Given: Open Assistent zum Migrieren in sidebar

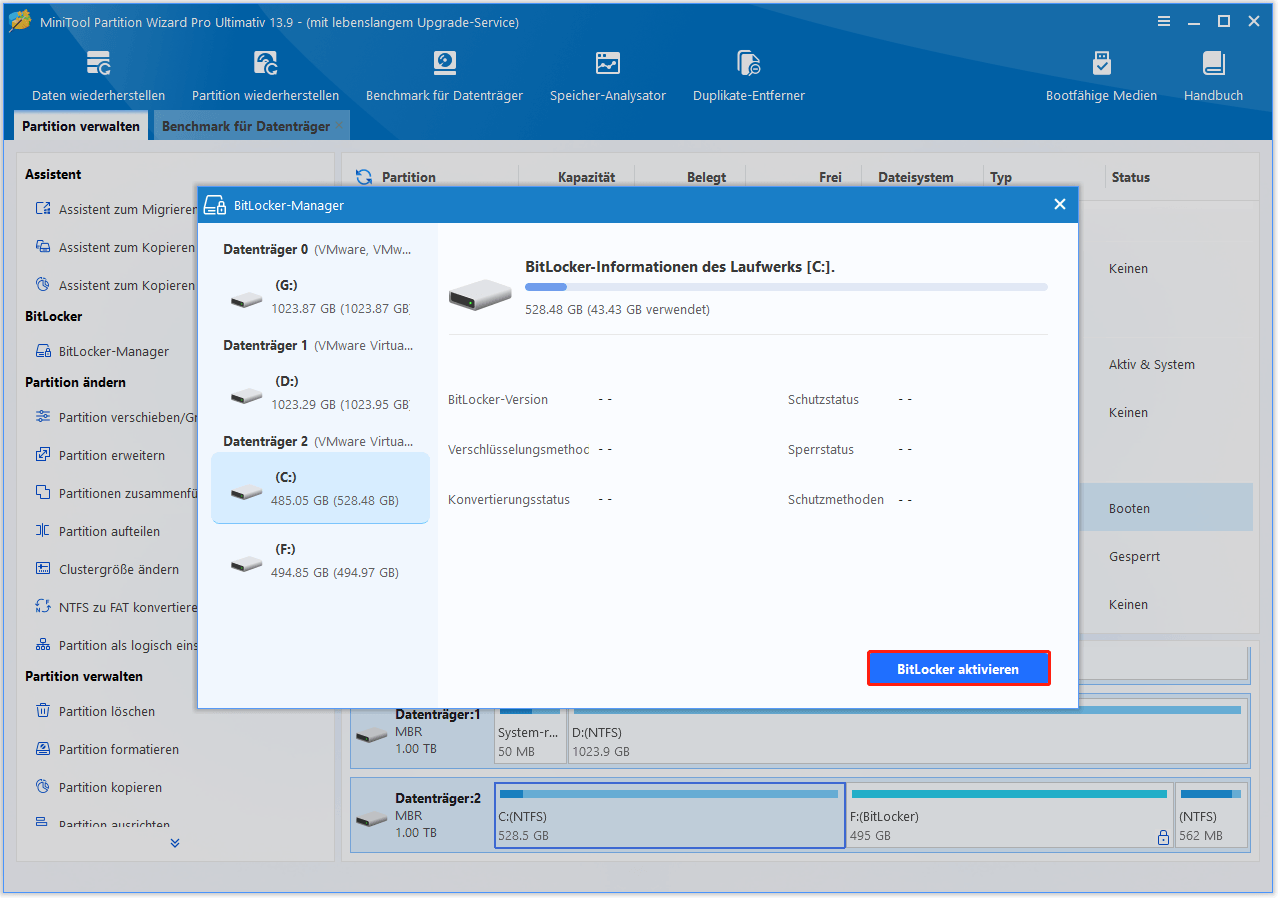Looking at the screenshot, I should pyautogui.click(x=116, y=209).
